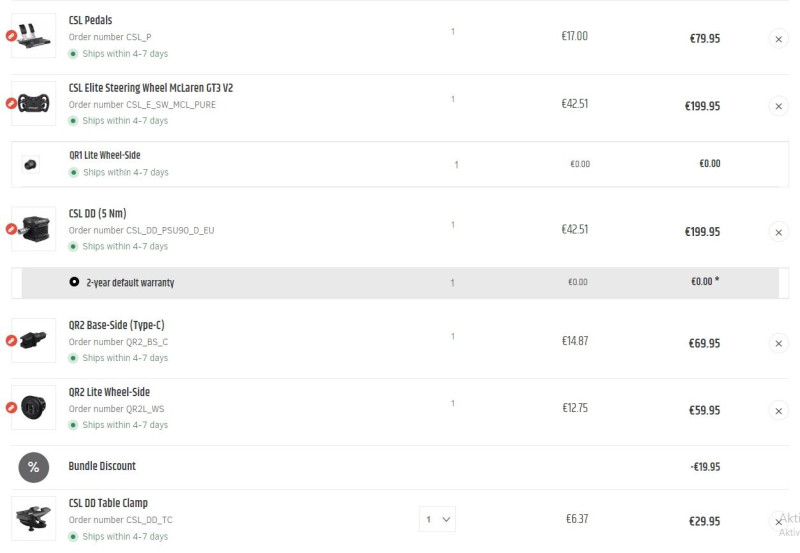Click the CSL DD Table Clamp title
This screenshot has width=800, height=553.
click(108, 503)
